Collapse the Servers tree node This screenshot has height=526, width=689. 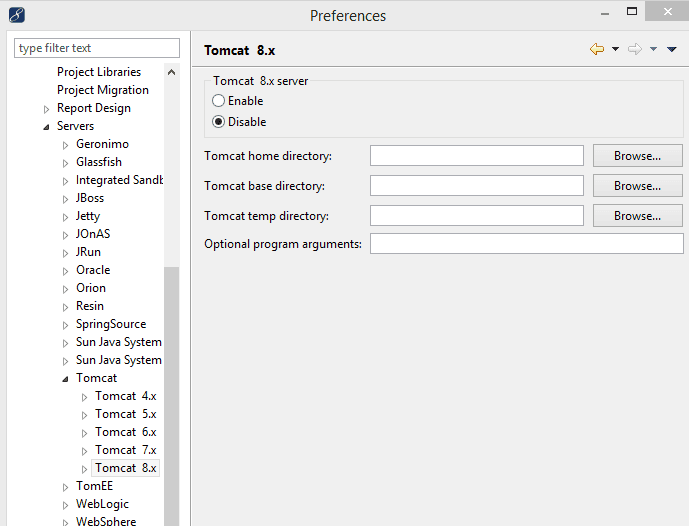coord(46,127)
